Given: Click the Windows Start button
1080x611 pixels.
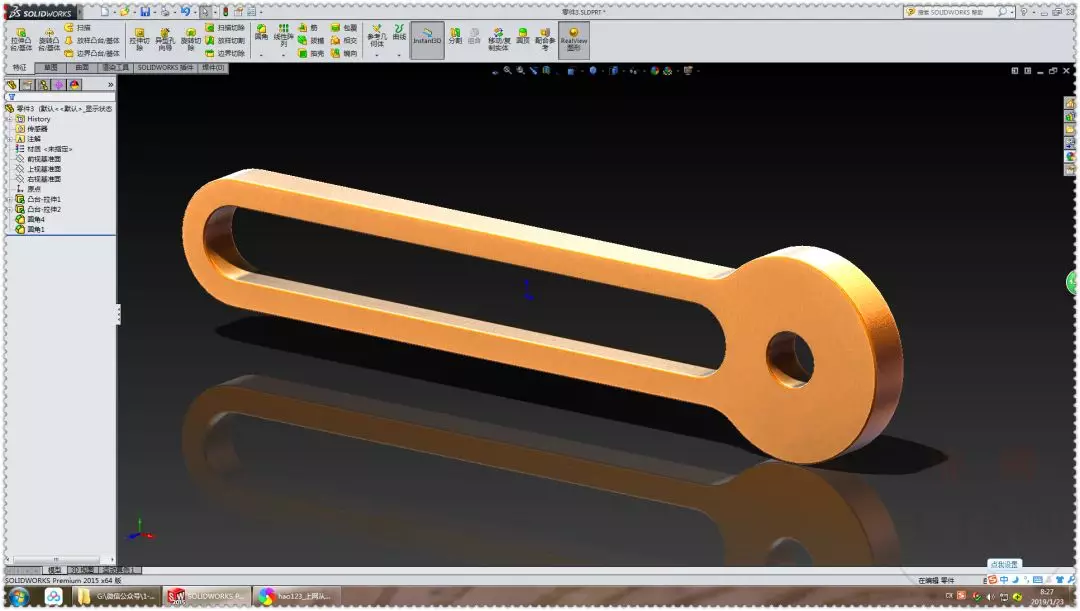Looking at the screenshot, I should pyautogui.click(x=18, y=597).
